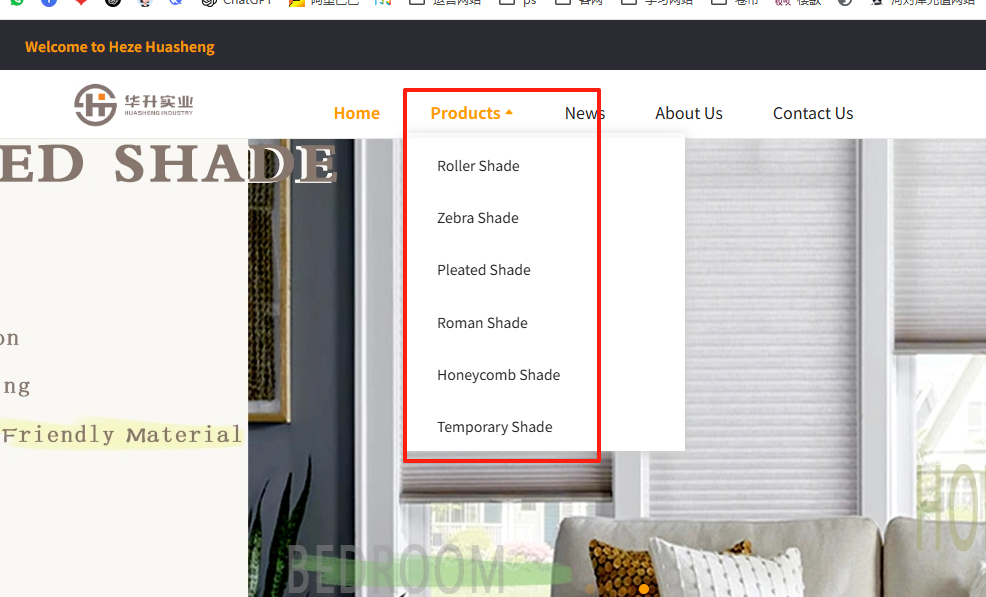This screenshot has height=597, width=986.
Task: Select the Roman Shade entry
Action: coord(482,323)
